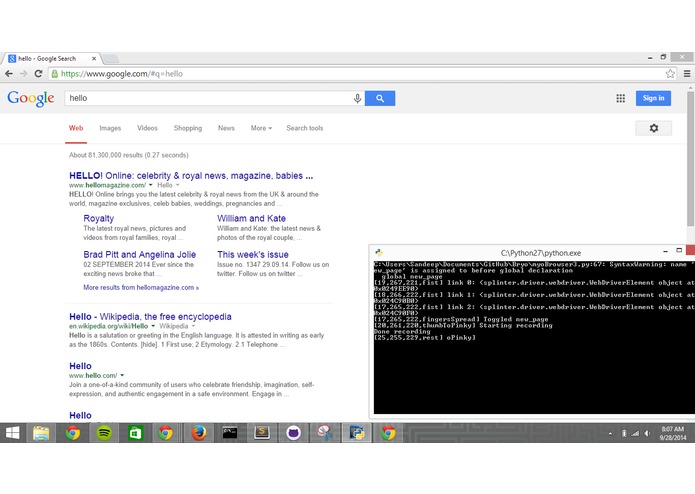Switch to Videos results
Image resolution: width=695 pixels, height=494 pixels.
(147, 128)
